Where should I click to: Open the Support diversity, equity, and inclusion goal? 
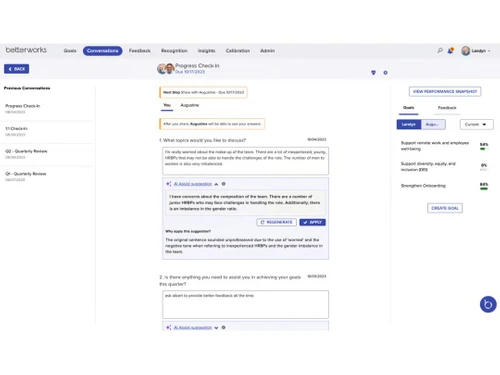pyautogui.click(x=428, y=167)
